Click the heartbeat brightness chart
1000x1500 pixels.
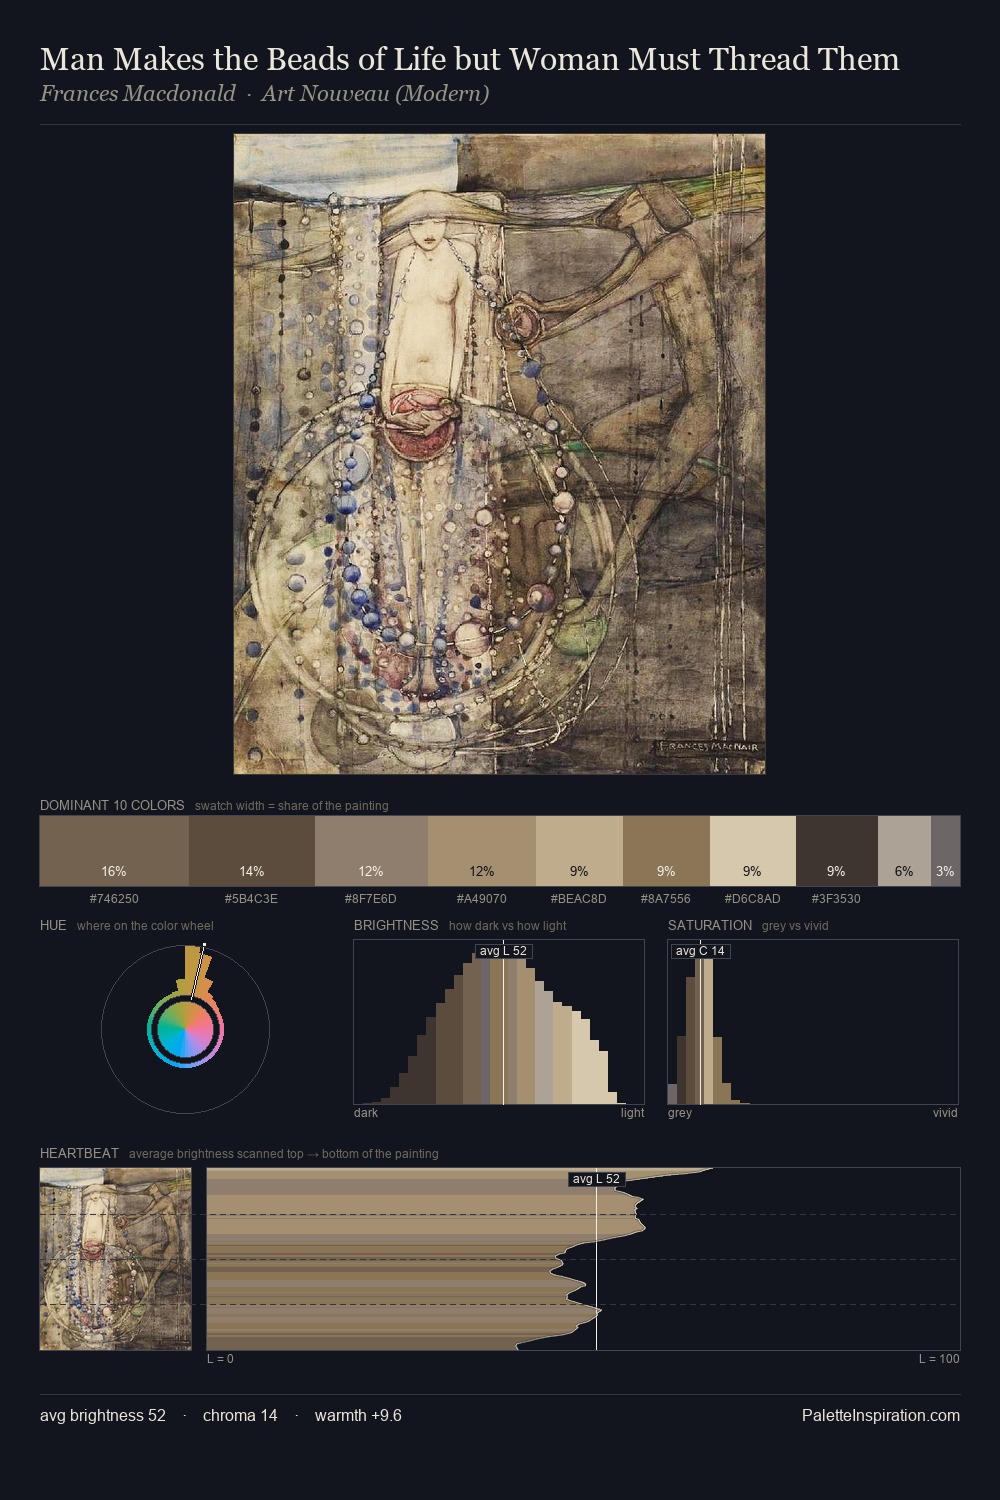pos(583,1259)
